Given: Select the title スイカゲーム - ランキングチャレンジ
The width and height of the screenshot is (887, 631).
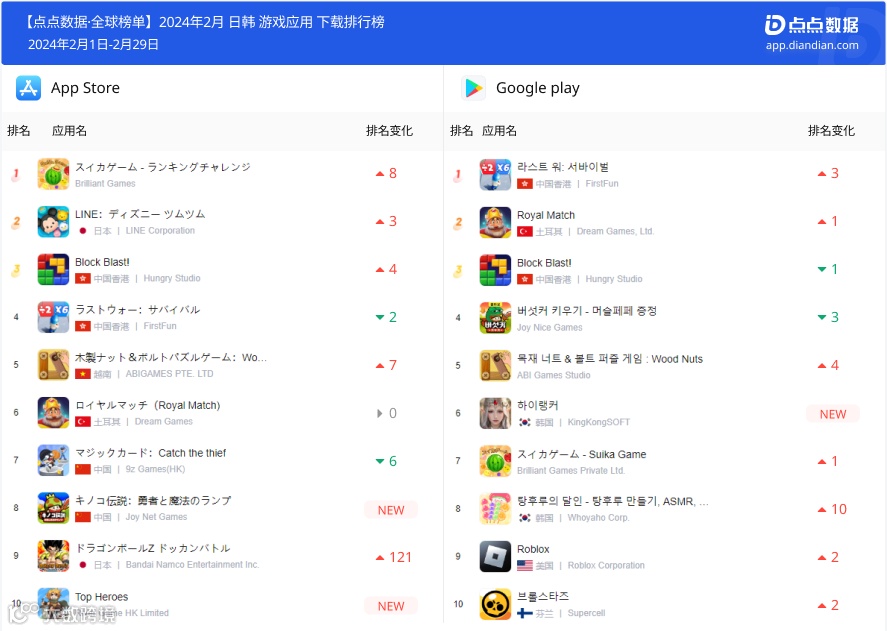Looking at the screenshot, I should click(163, 167).
